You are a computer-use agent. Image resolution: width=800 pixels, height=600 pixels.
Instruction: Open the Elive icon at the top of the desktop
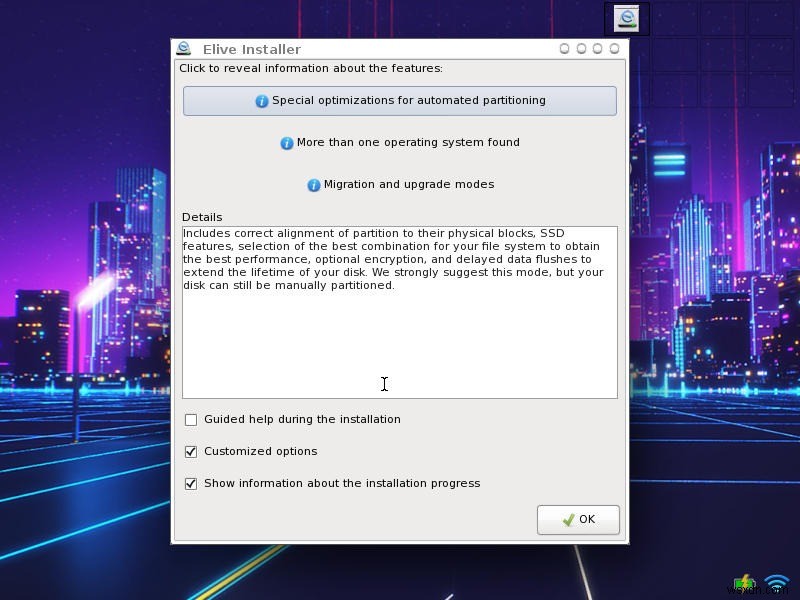626,17
